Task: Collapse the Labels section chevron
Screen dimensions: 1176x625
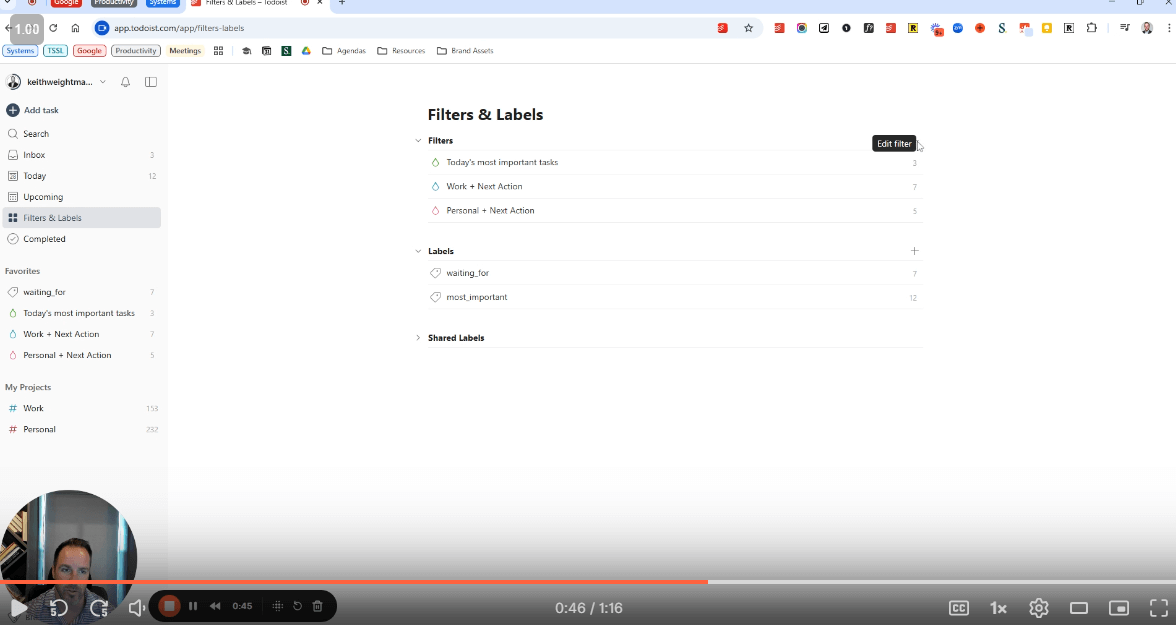Action: [418, 251]
